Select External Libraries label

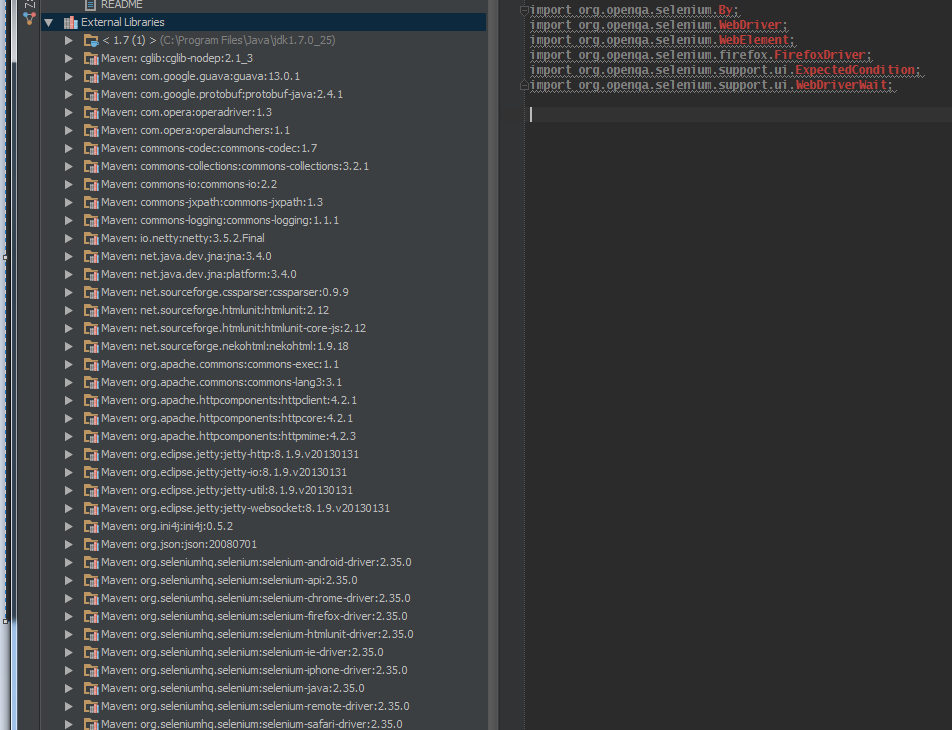123,22
